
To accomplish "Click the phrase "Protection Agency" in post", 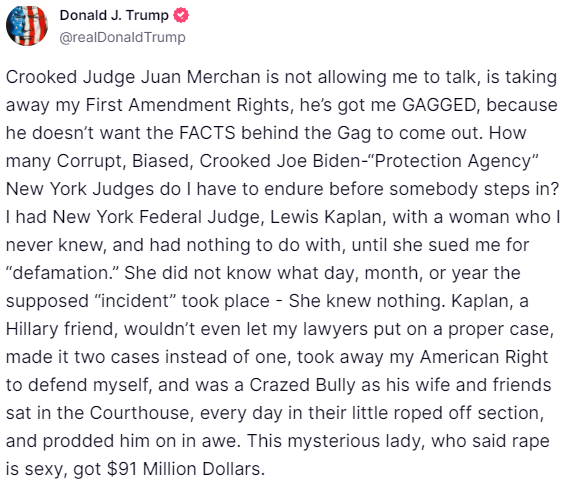I will [x=455, y=161].
